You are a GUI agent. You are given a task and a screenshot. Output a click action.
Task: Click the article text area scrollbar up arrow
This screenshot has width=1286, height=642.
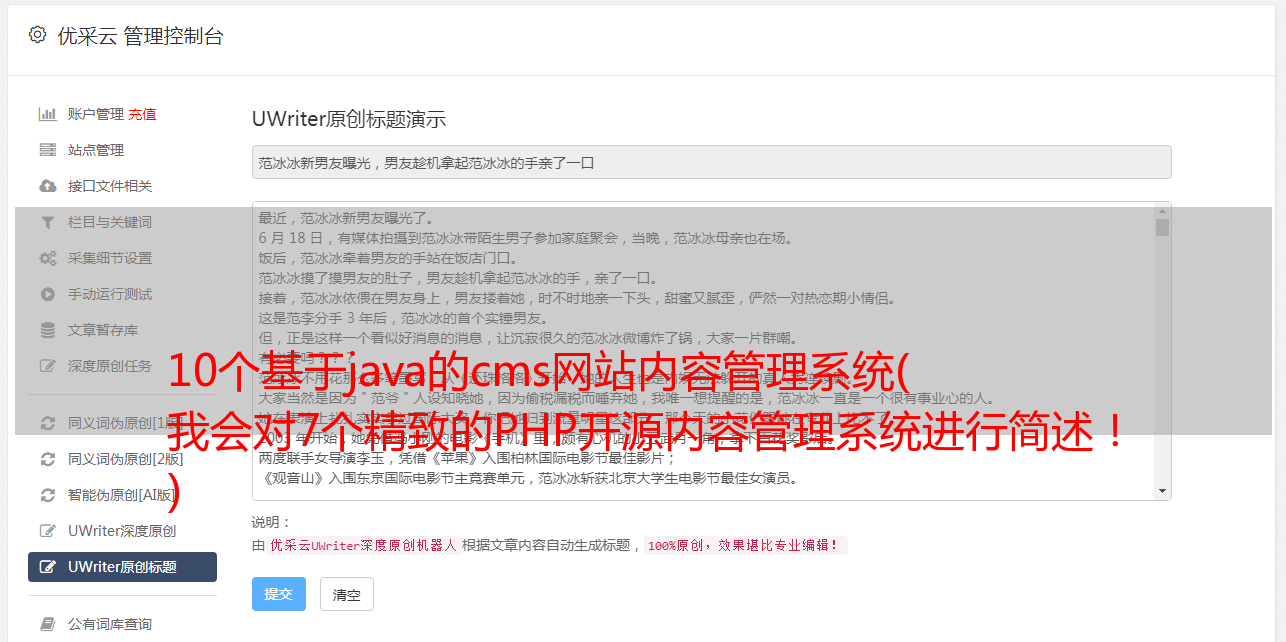(1162, 211)
